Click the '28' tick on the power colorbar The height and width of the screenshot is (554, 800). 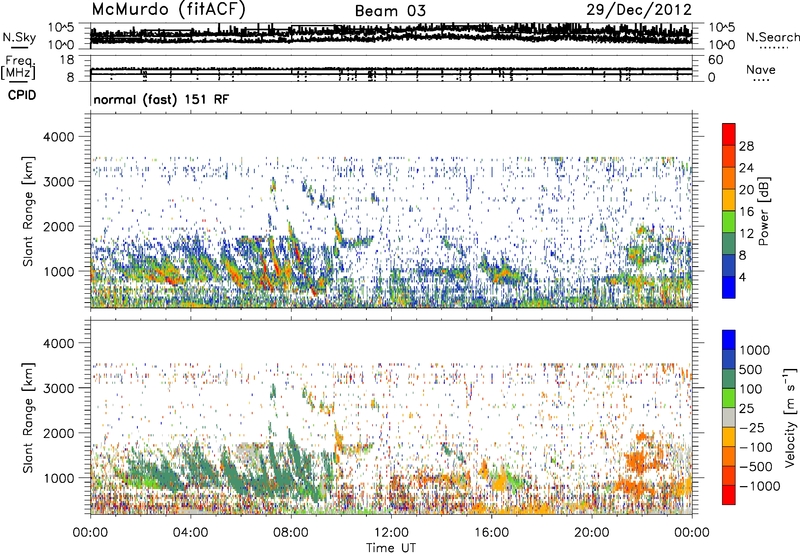(x=746, y=146)
